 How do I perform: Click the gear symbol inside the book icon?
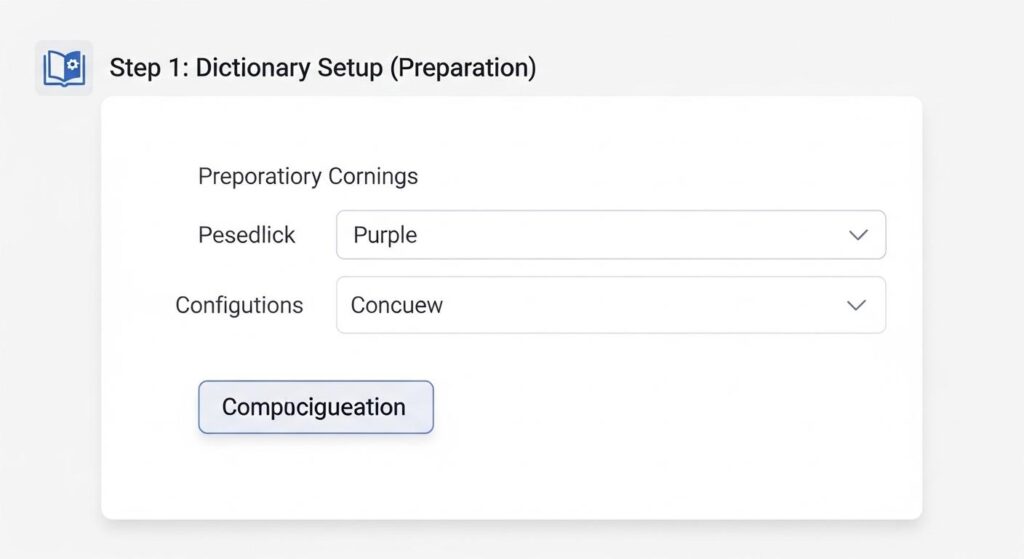70,65
